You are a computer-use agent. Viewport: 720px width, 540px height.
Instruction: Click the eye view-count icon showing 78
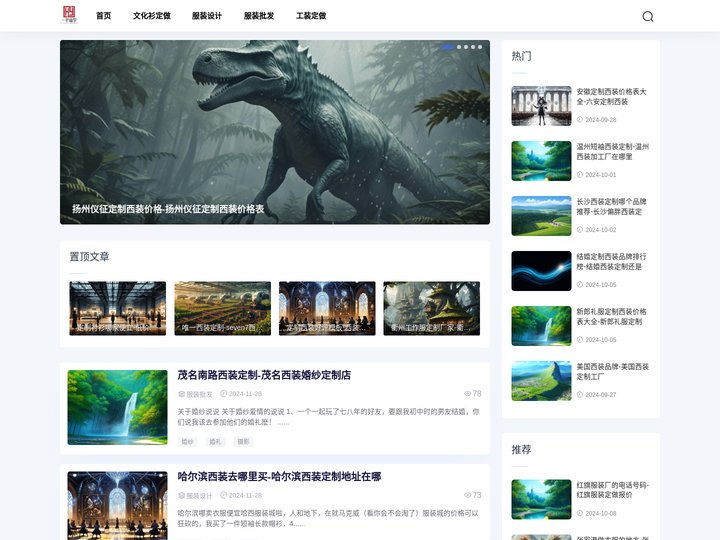click(467, 394)
